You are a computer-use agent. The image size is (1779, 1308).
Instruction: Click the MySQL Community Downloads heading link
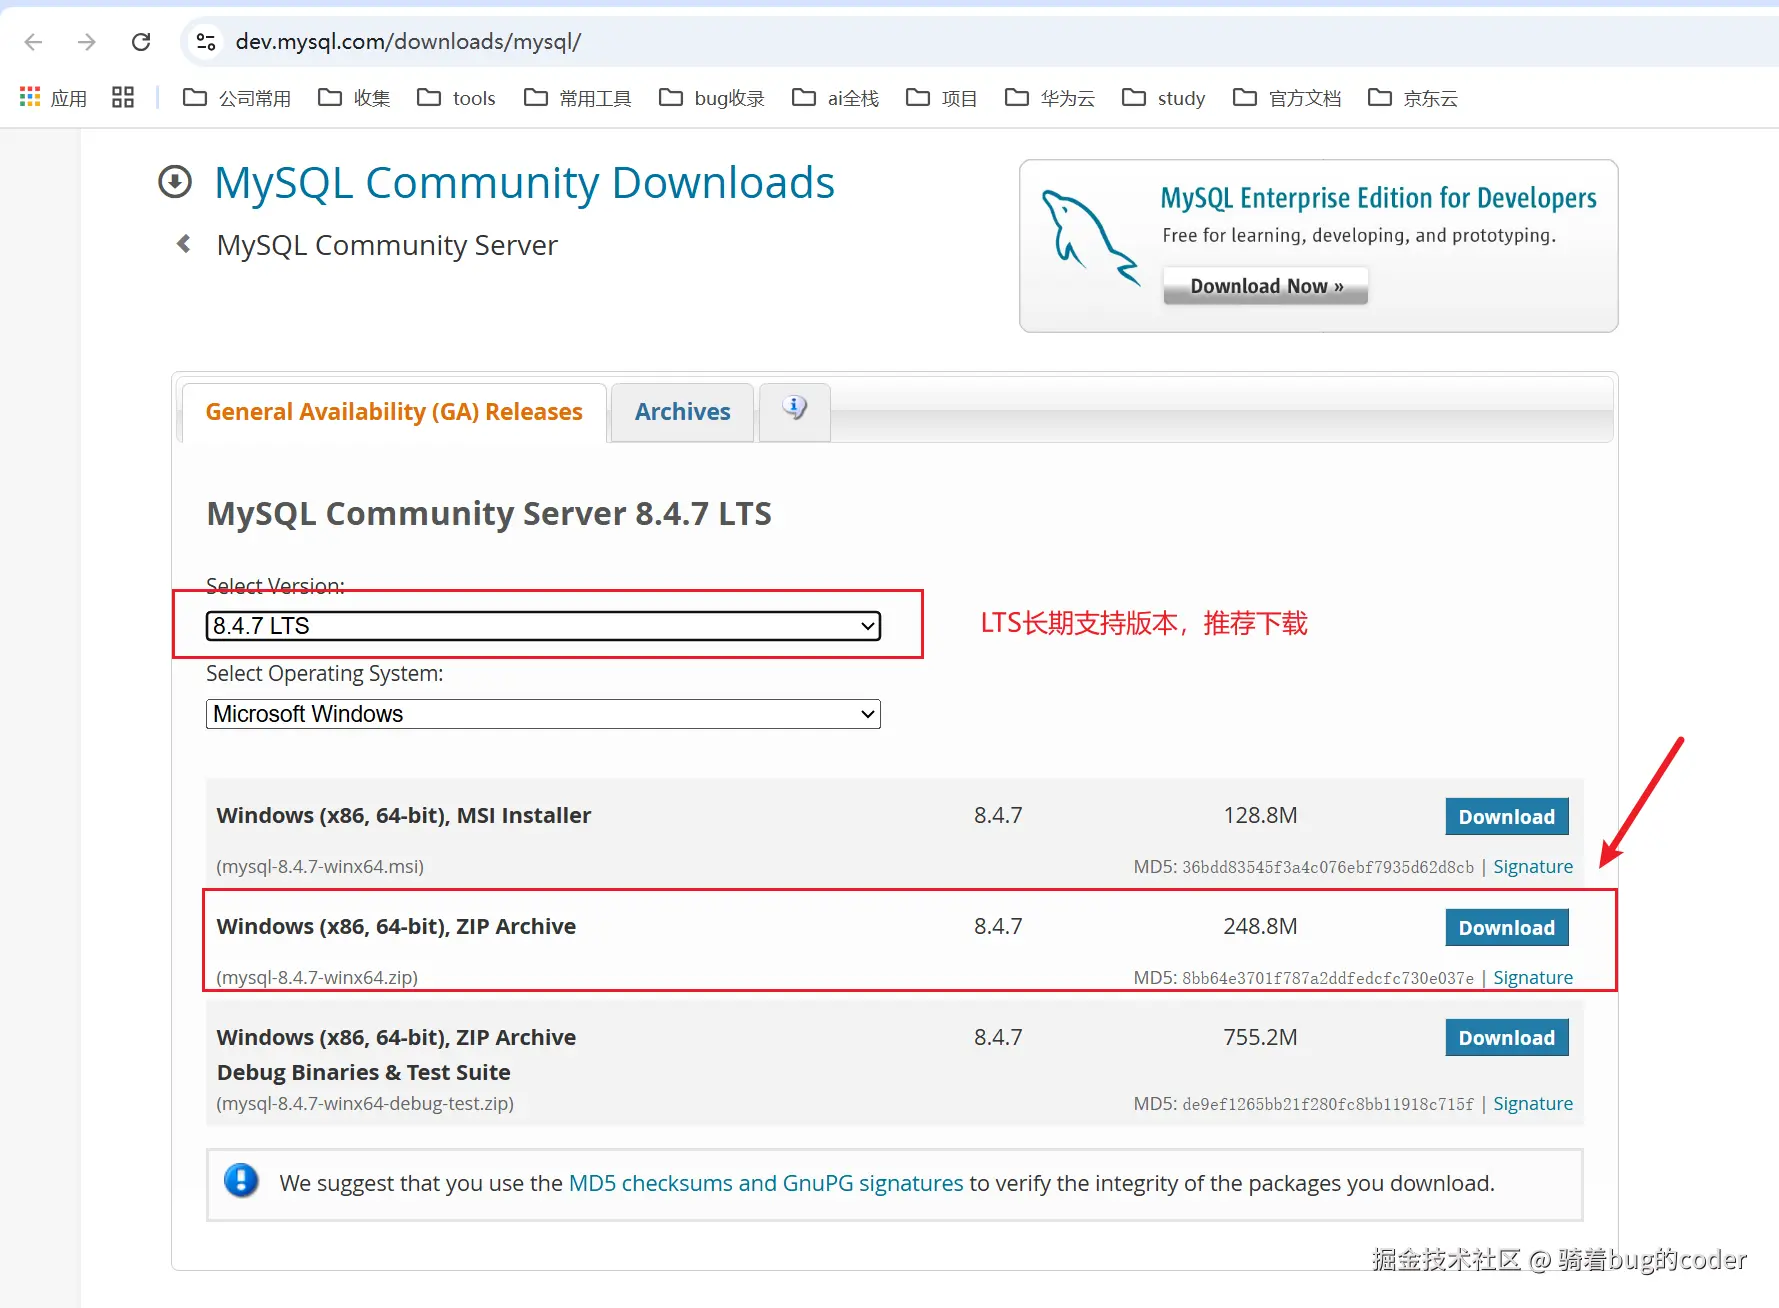[x=524, y=183]
